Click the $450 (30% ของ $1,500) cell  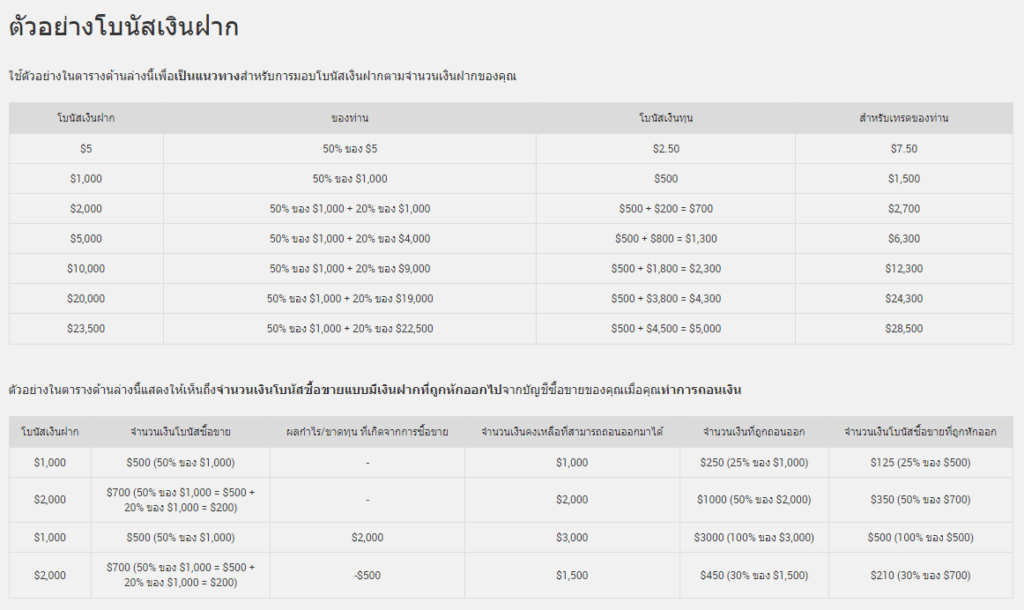(x=754, y=576)
